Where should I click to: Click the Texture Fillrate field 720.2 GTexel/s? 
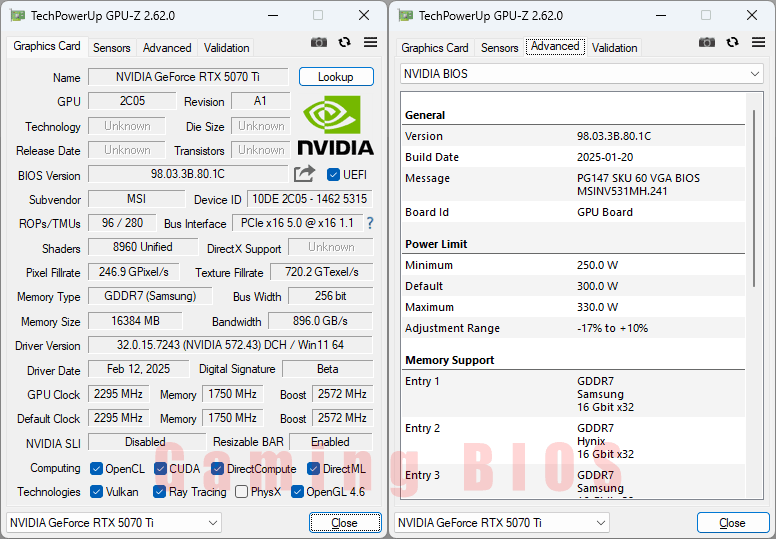pyautogui.click(x=322, y=272)
